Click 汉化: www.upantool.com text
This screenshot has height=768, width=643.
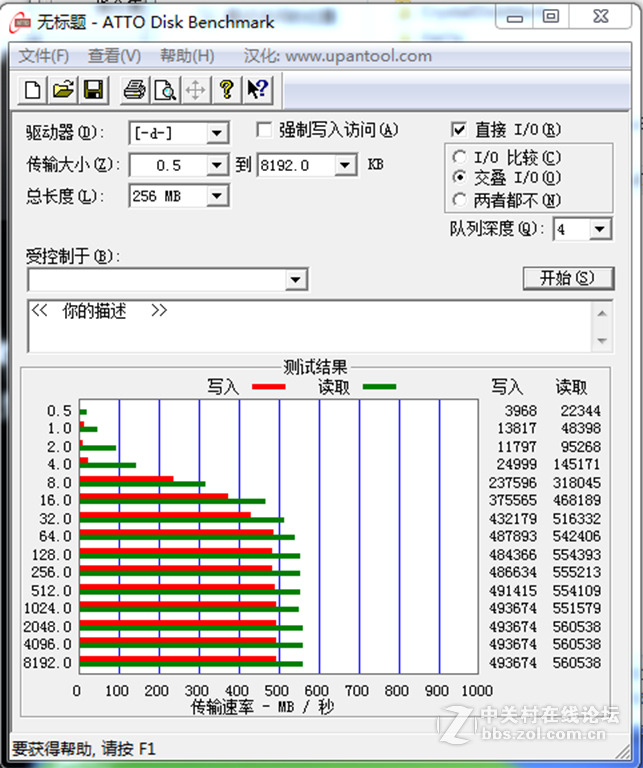coord(338,56)
